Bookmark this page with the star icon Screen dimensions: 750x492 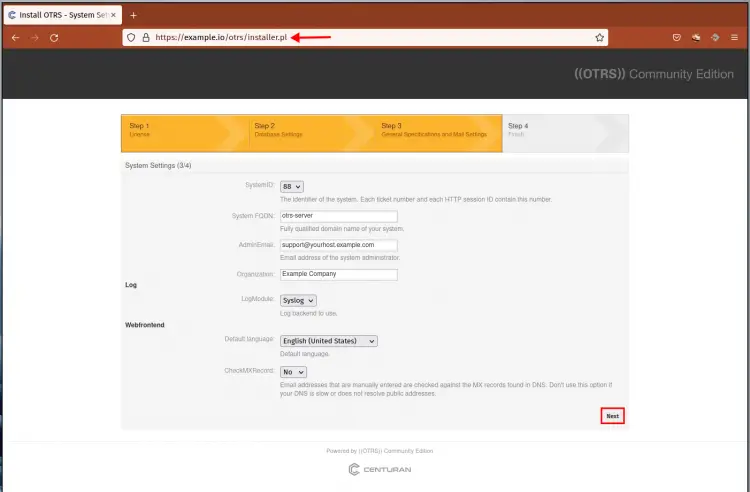pyautogui.click(x=599, y=37)
